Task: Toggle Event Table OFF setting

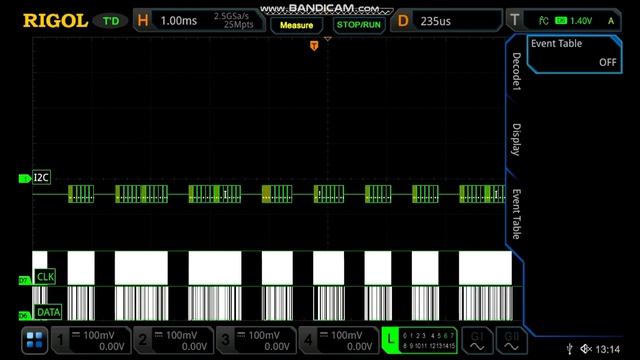Action: click(574, 54)
